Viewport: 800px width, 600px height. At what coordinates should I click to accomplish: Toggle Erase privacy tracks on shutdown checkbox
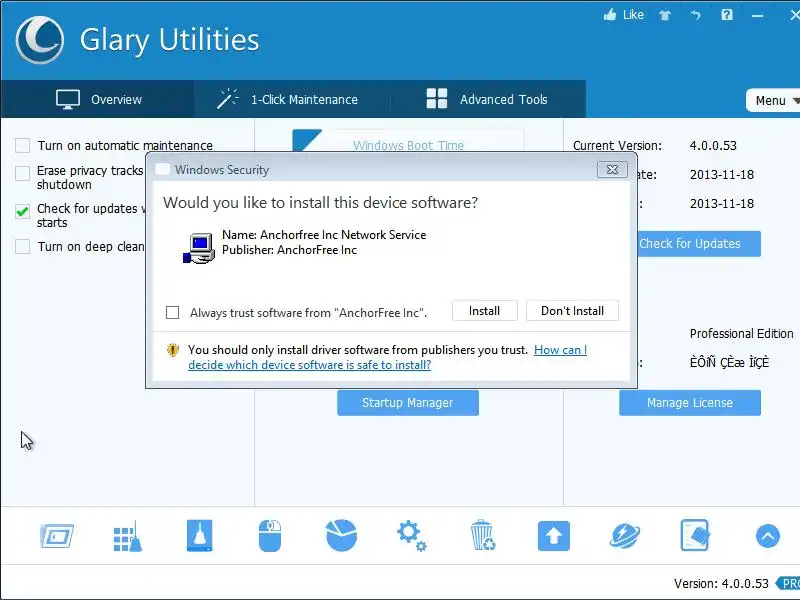22,173
